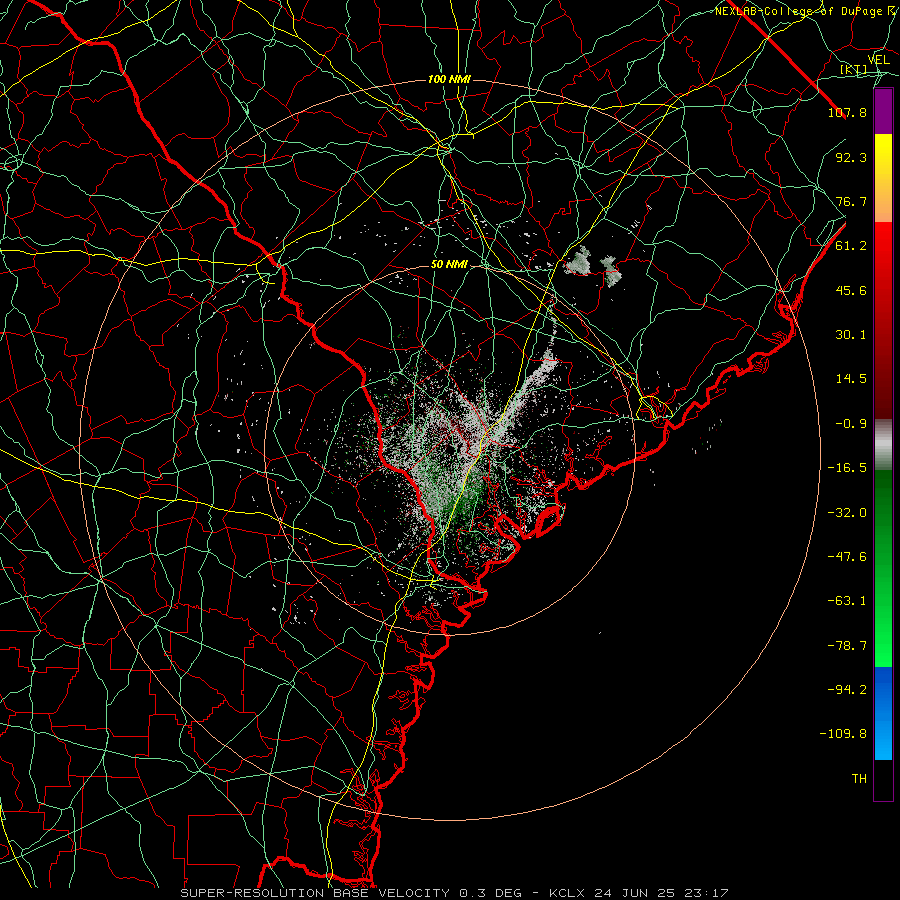Select the -78.7 velocity scale value
The height and width of the screenshot is (900, 900).
(847, 646)
